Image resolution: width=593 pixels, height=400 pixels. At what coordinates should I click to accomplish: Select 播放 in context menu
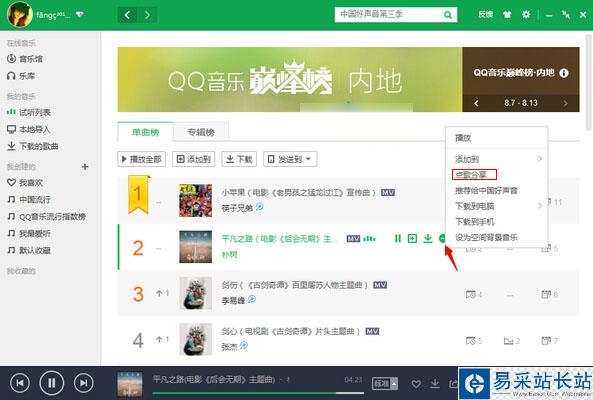pos(497,138)
